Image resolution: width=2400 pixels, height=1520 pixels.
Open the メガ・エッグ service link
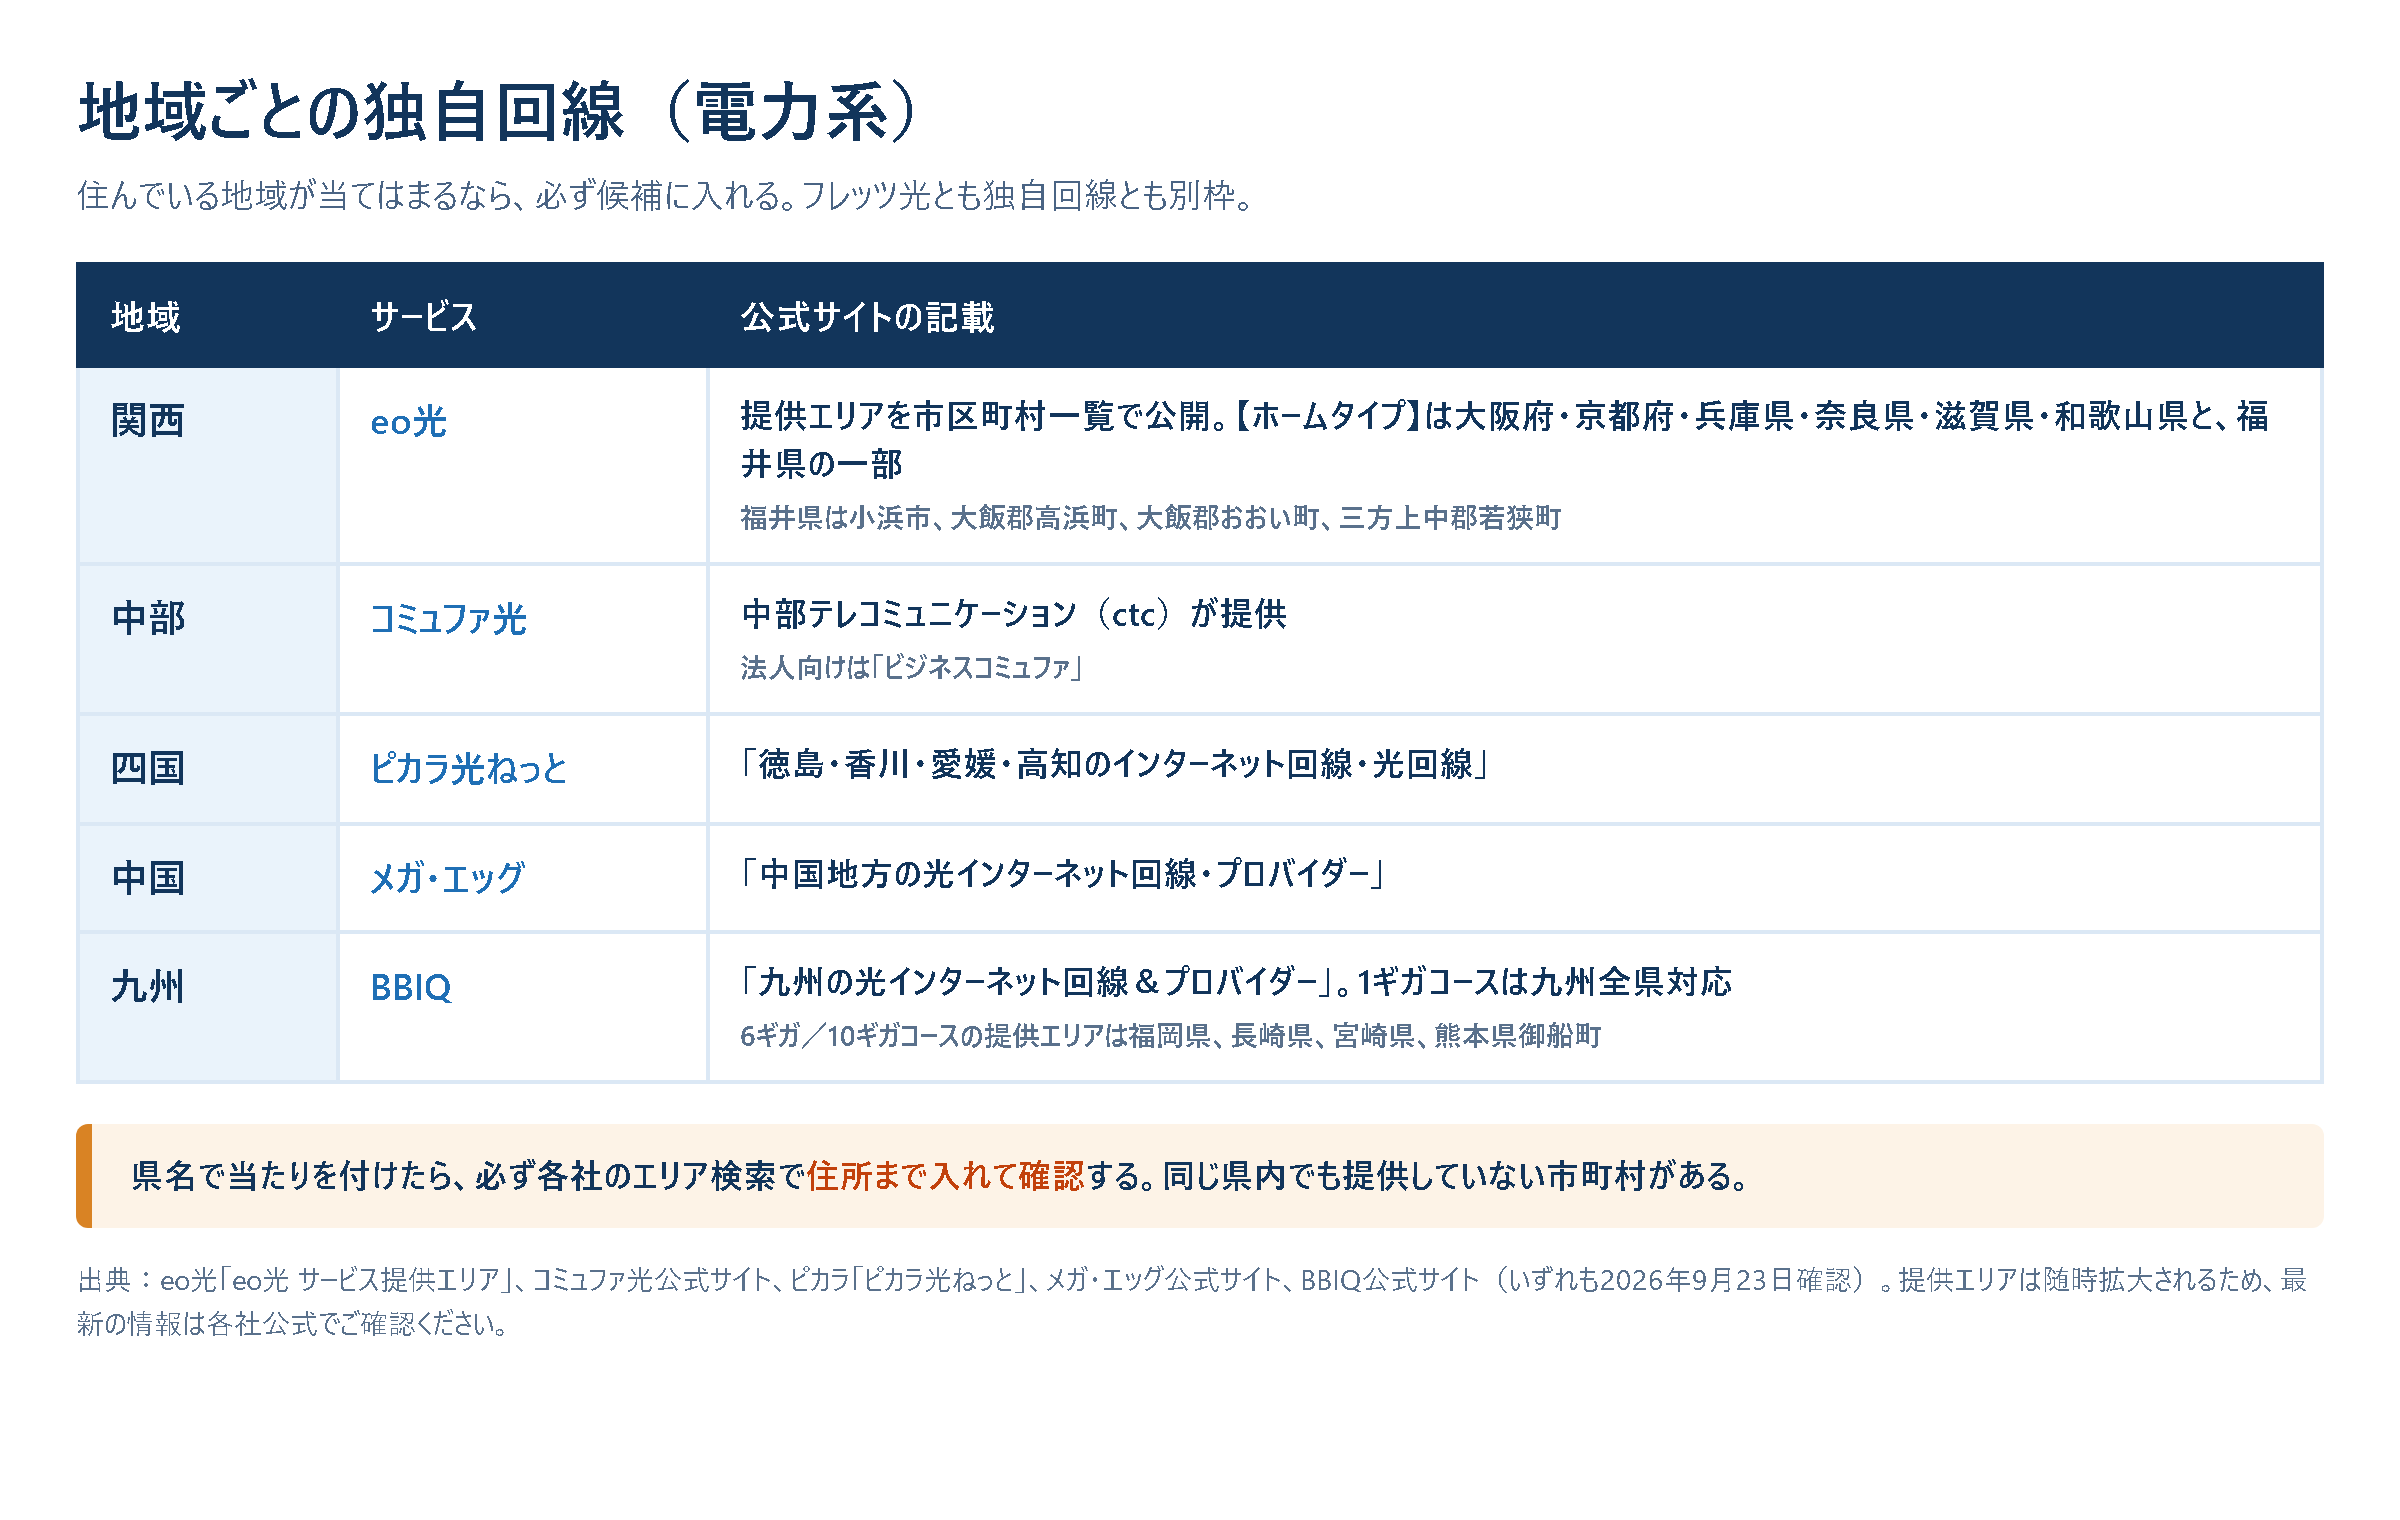tap(447, 878)
